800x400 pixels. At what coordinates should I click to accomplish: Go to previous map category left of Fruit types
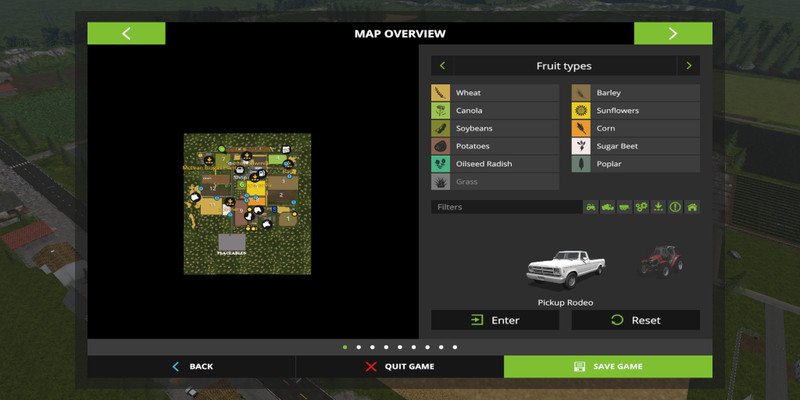pyautogui.click(x=442, y=66)
